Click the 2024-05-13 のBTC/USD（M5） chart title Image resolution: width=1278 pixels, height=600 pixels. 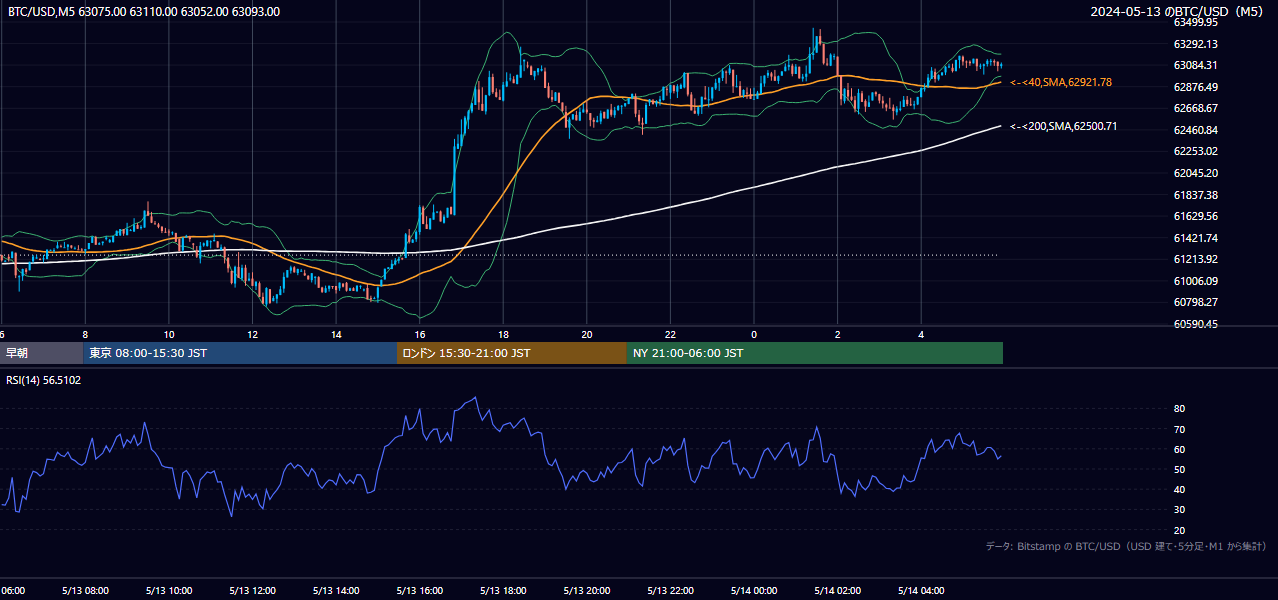pos(1178,12)
